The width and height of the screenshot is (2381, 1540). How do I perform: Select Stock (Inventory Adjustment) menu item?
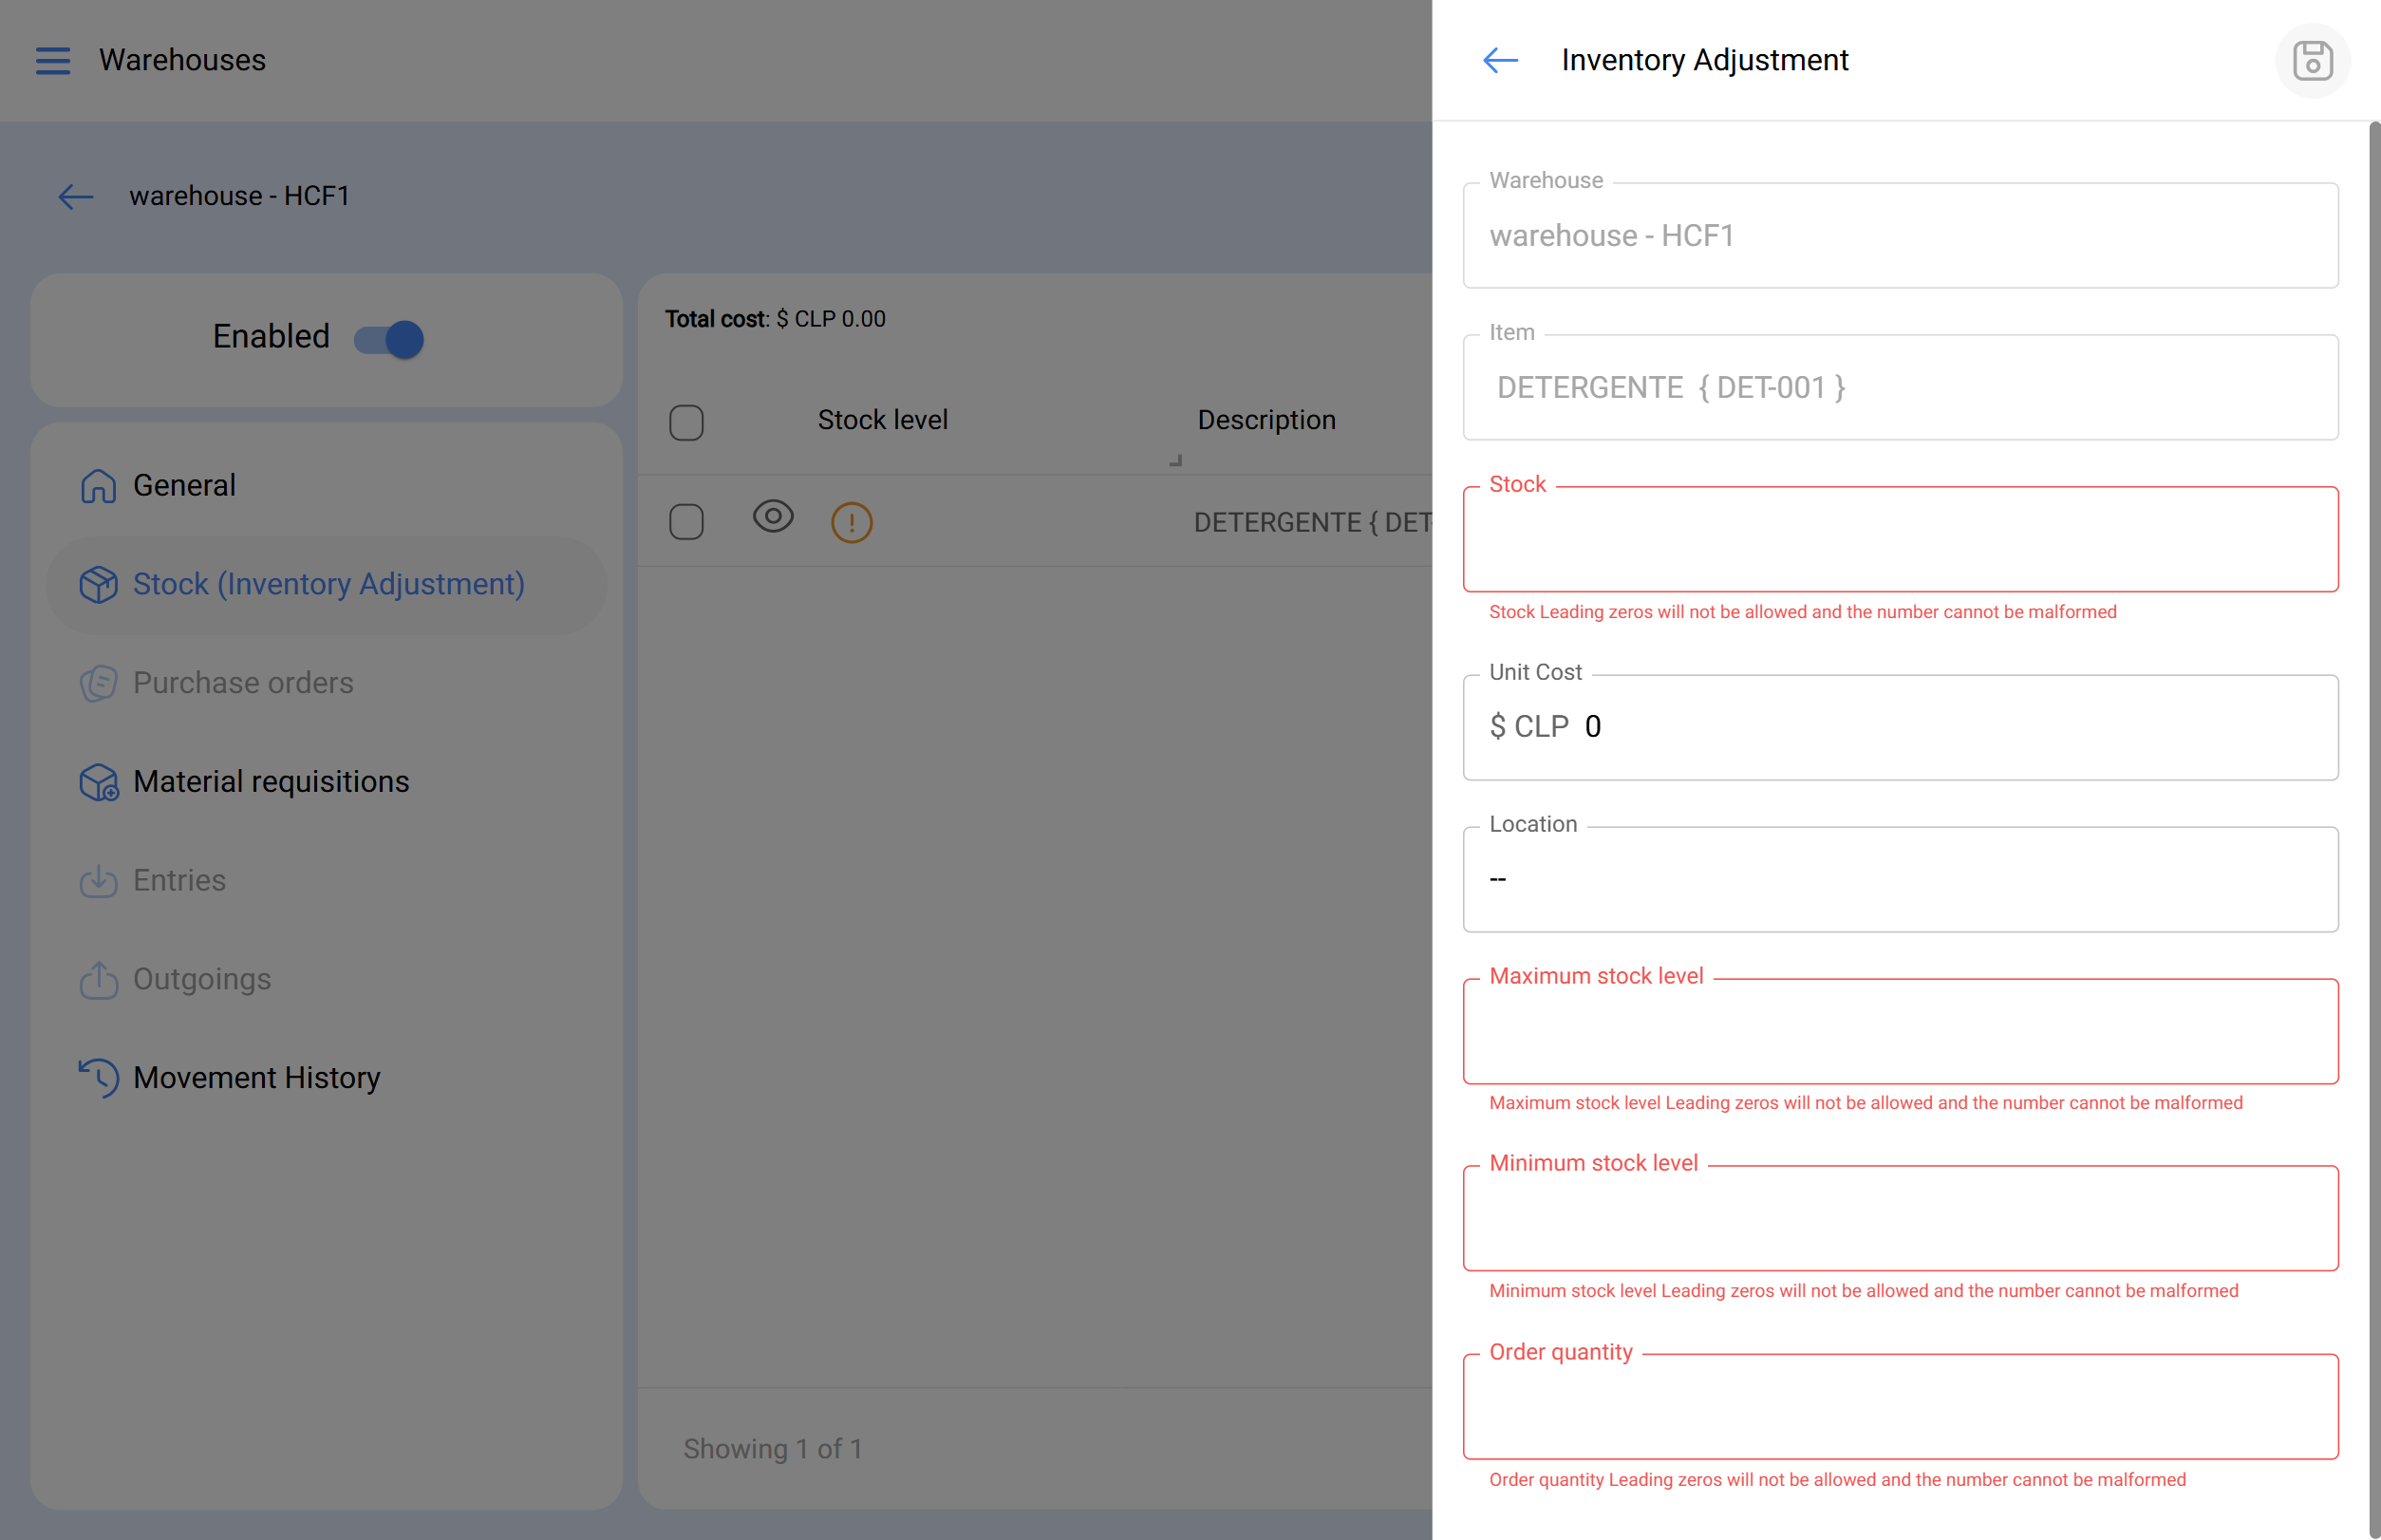coord(327,584)
